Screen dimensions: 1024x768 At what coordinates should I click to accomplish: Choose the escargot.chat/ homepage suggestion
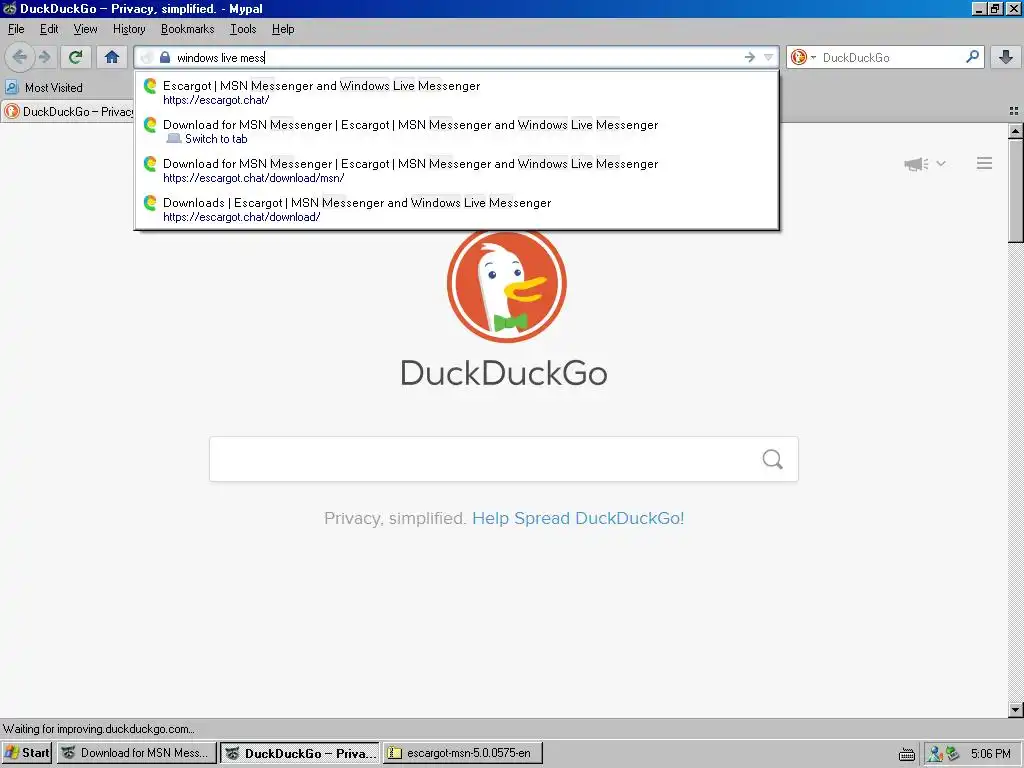[456, 92]
